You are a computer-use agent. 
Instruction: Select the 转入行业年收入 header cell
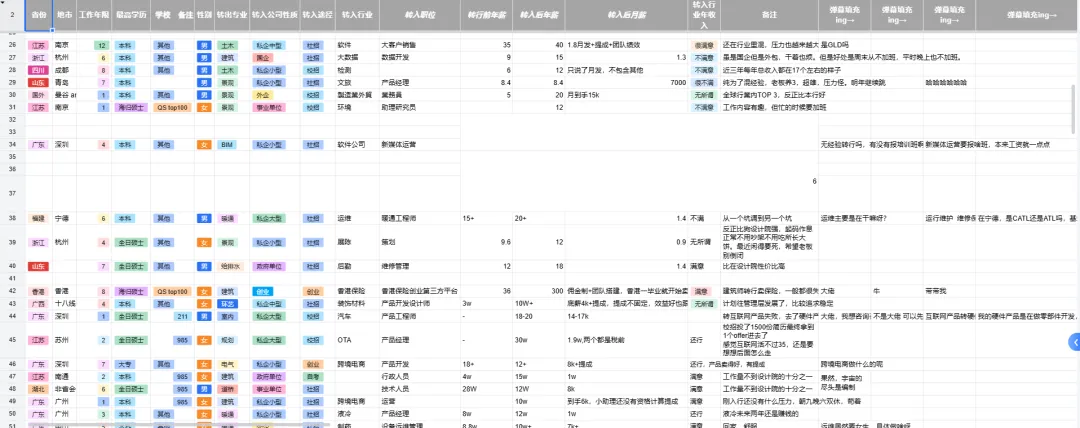(x=703, y=14)
